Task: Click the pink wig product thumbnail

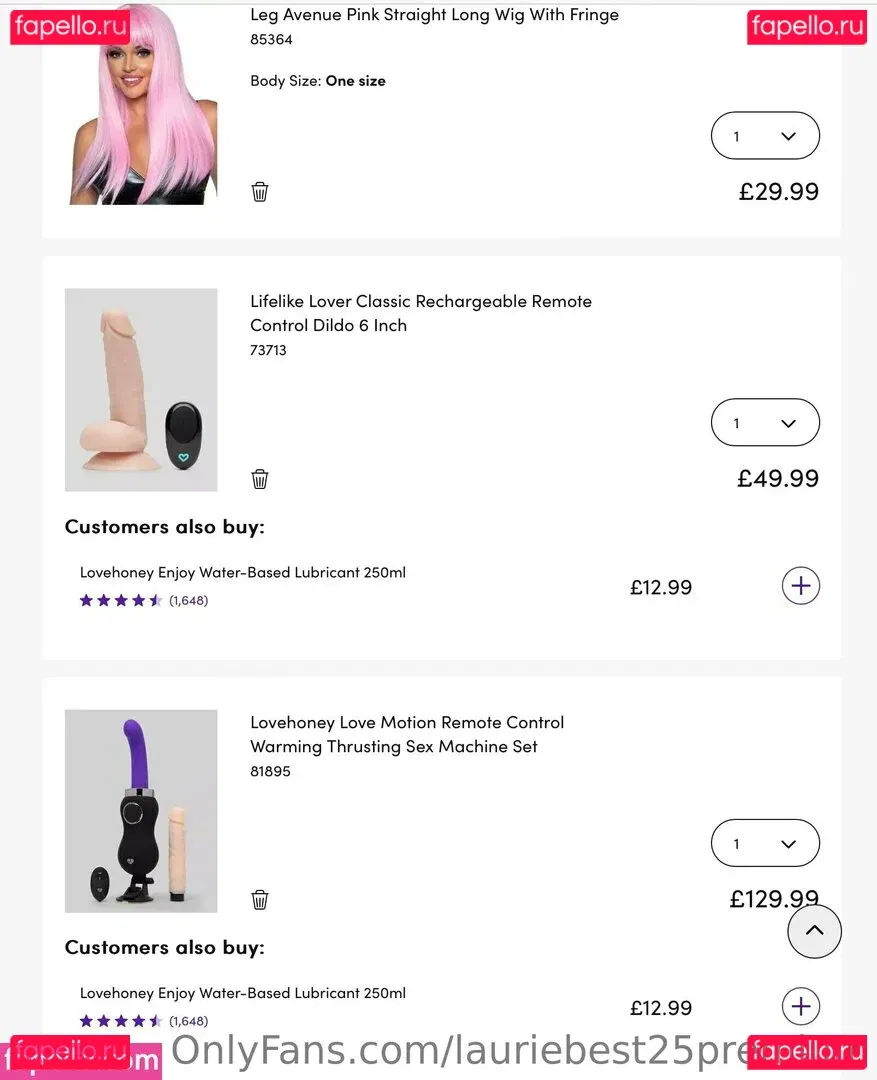Action: pyautogui.click(x=141, y=105)
